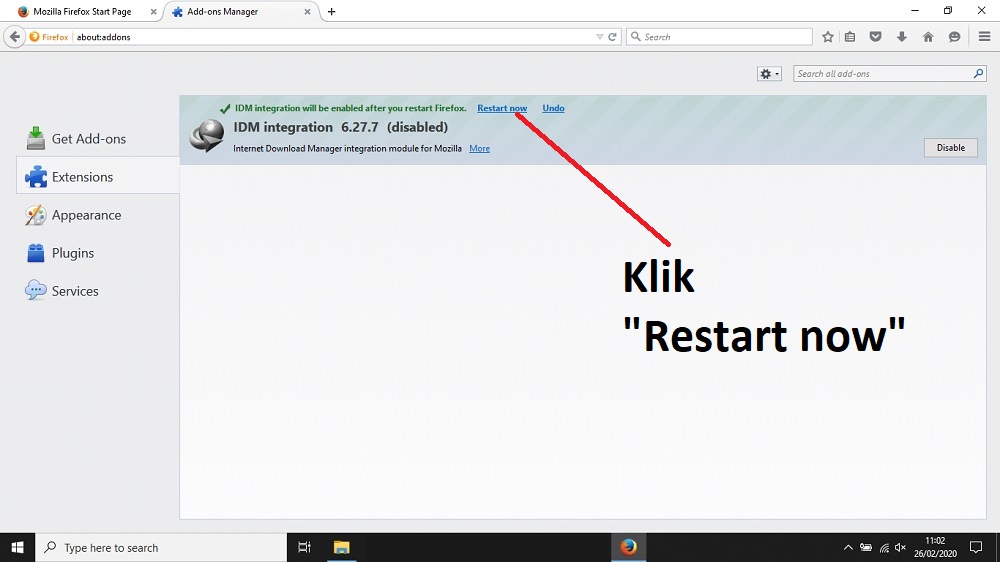1000x562 pixels.
Task: Open the Firefox hamburger menu
Action: tap(984, 37)
